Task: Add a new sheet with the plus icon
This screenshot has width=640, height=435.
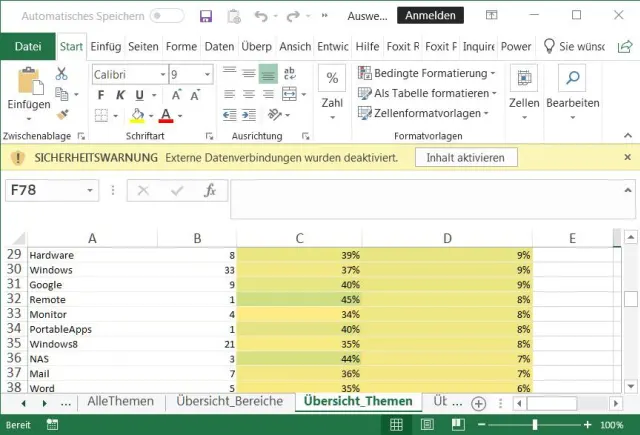Action: click(x=478, y=402)
